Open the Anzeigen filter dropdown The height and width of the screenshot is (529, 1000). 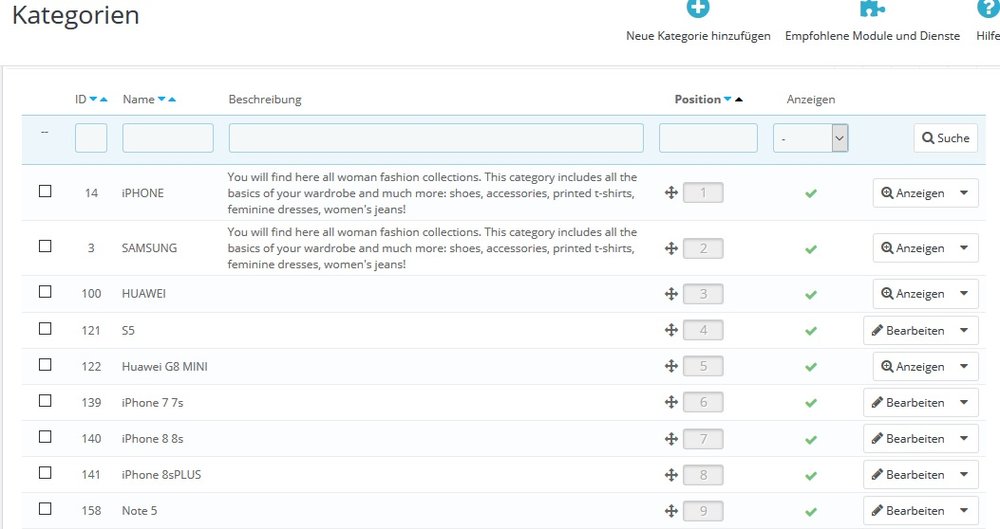(811, 138)
